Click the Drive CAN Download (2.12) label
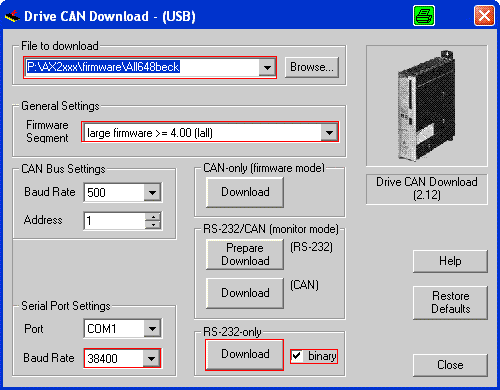This screenshot has height=390, width=500. click(427, 189)
